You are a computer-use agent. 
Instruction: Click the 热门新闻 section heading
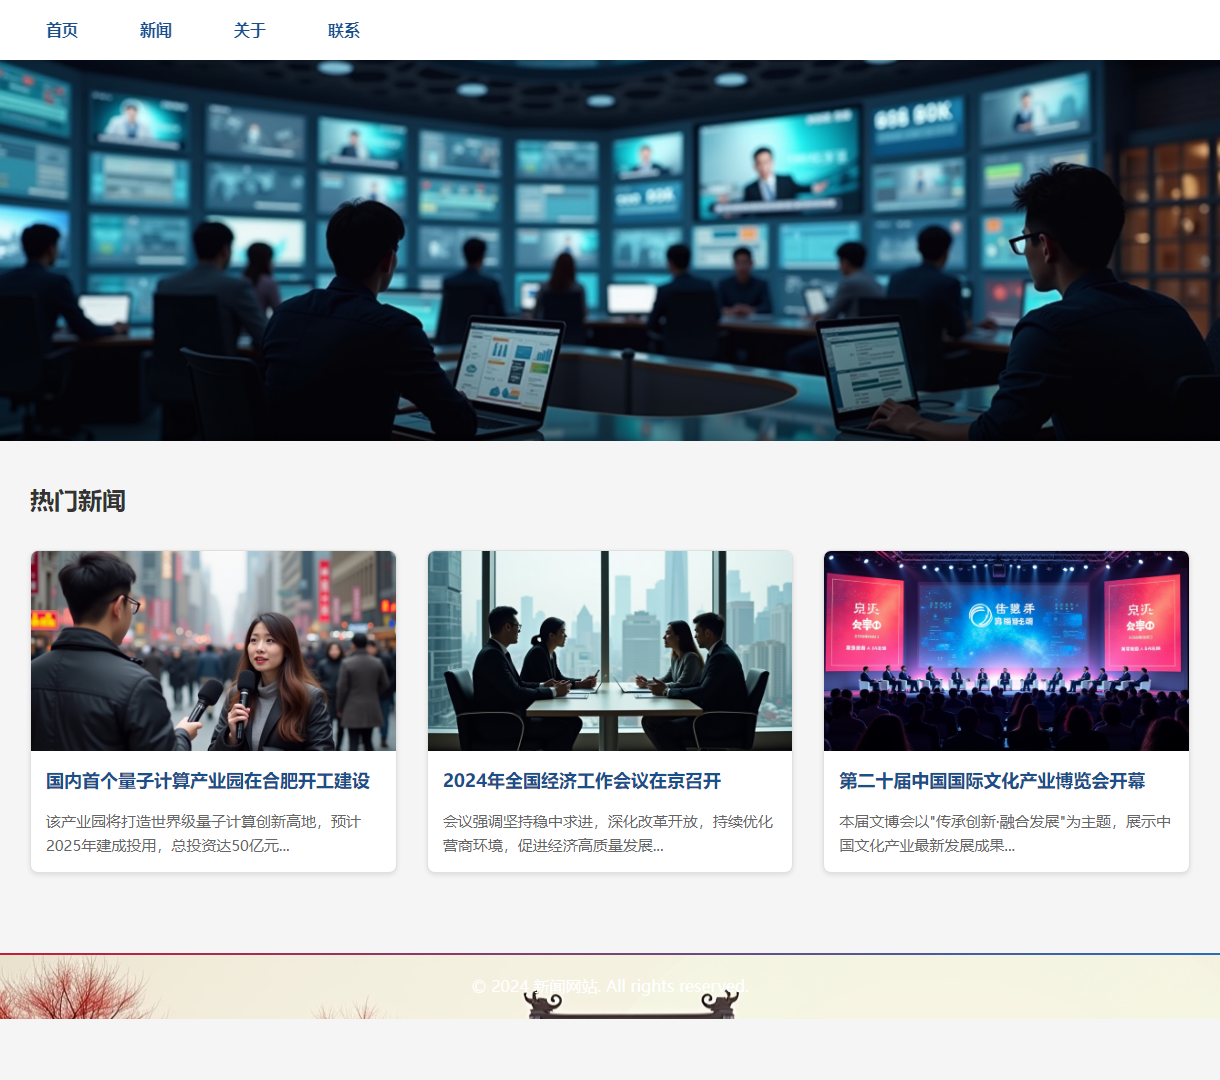[x=78, y=500]
